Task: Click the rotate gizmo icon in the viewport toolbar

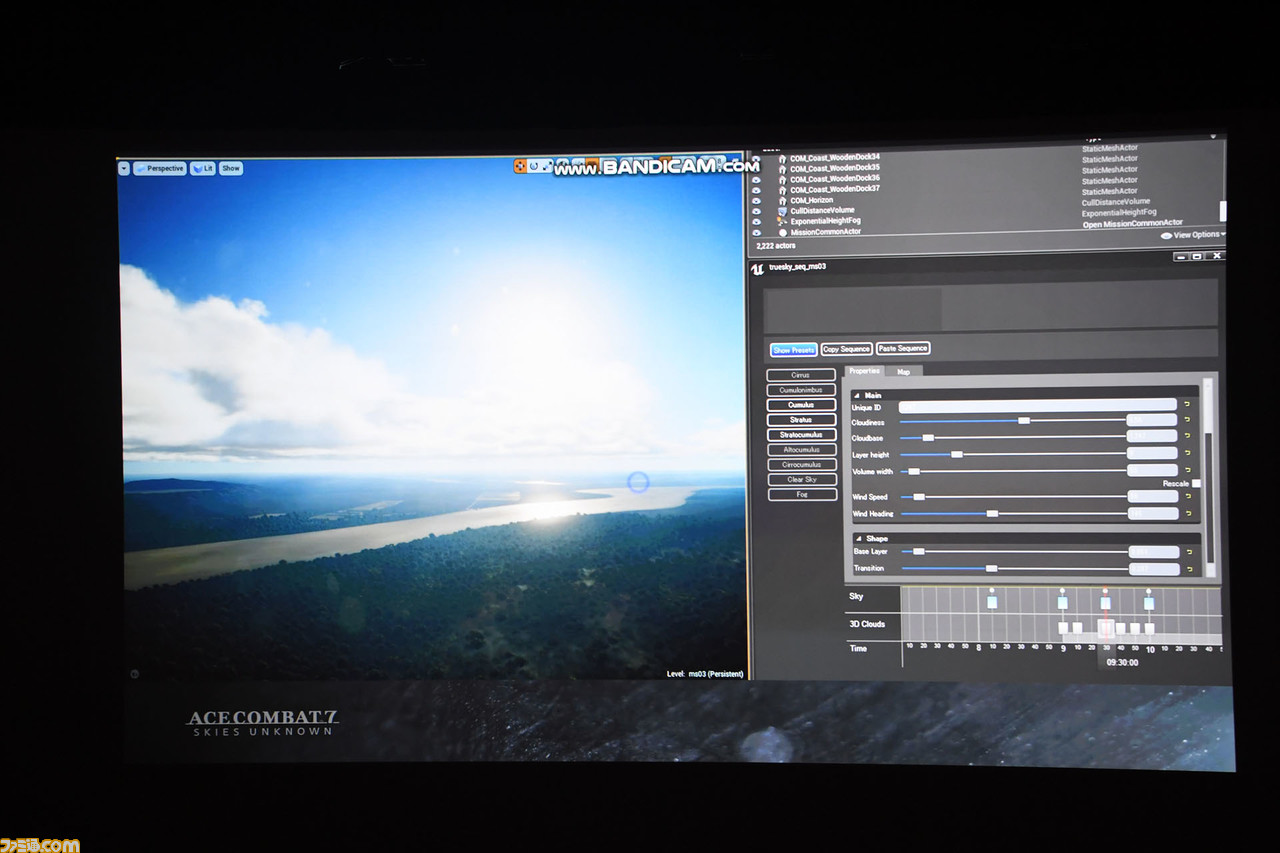Action: [x=535, y=166]
